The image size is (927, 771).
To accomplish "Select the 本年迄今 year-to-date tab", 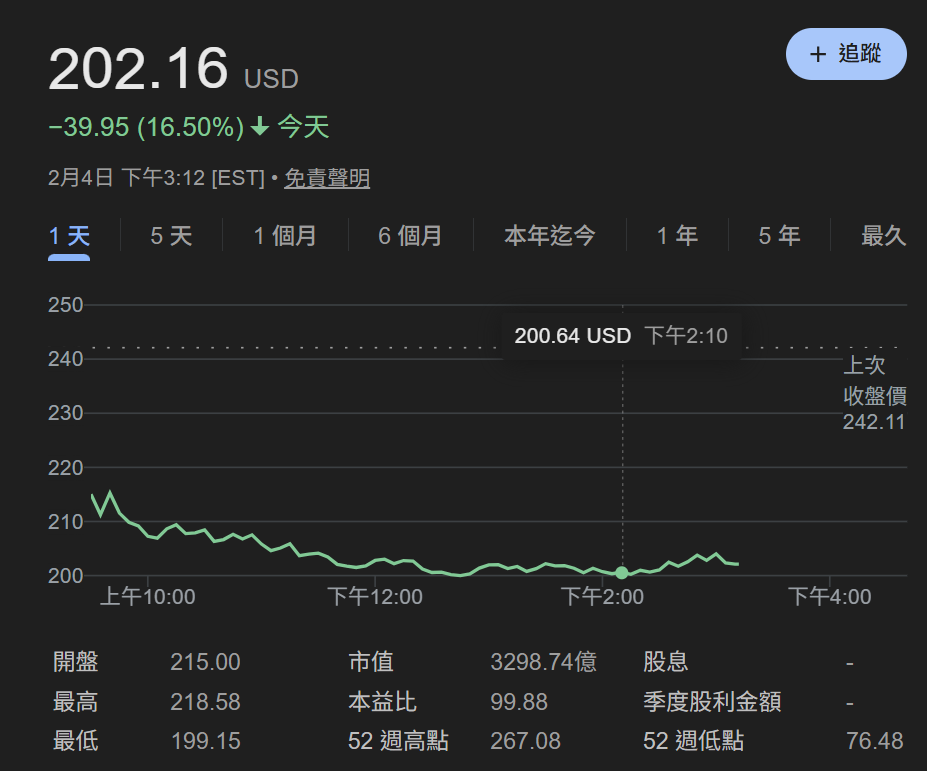I will pyautogui.click(x=550, y=236).
